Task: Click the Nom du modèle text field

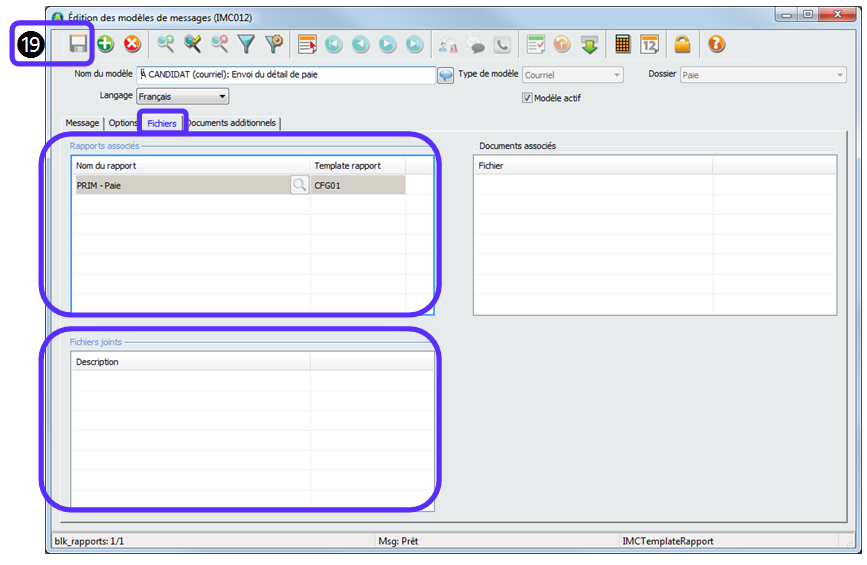Action: [285, 75]
